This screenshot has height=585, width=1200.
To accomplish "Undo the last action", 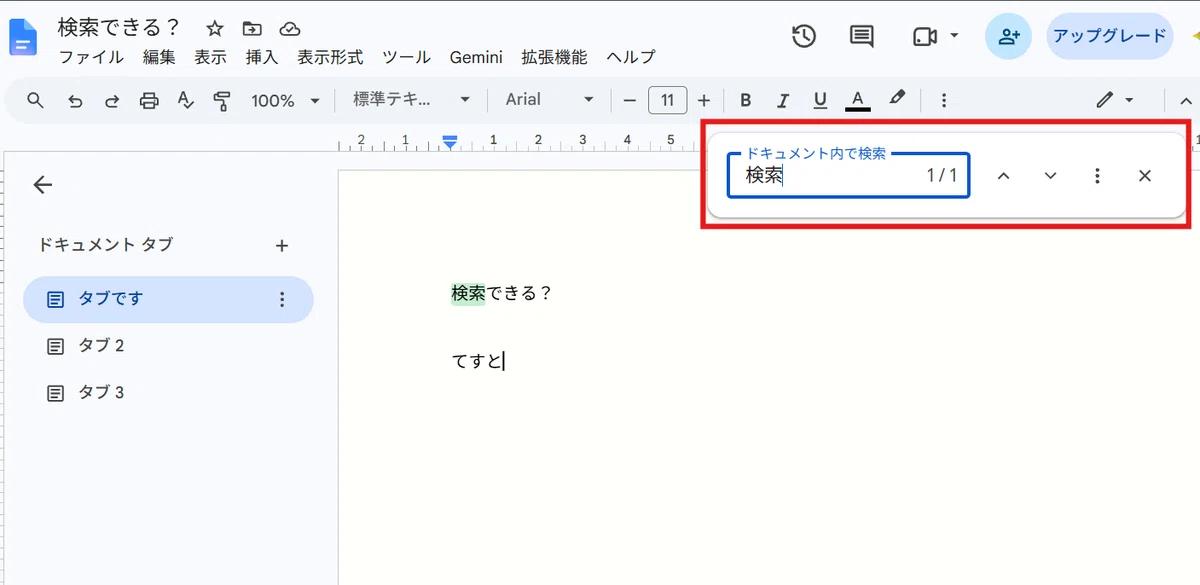I will (x=75, y=100).
